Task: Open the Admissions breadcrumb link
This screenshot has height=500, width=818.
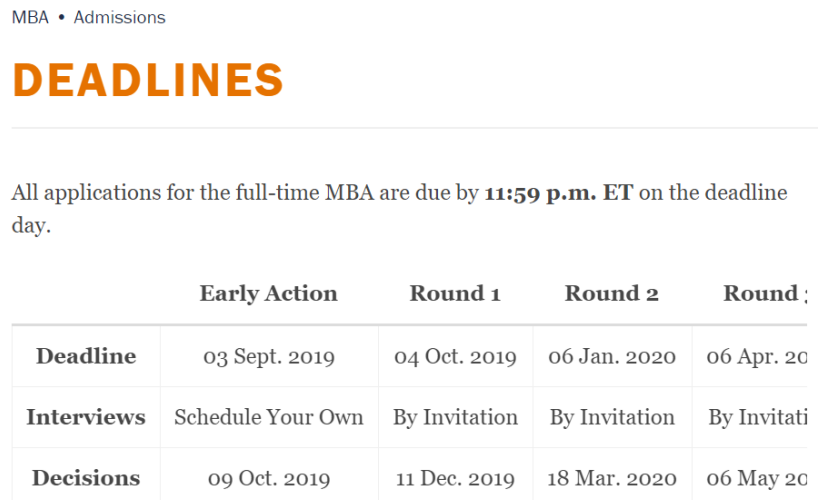Action: 119,17
